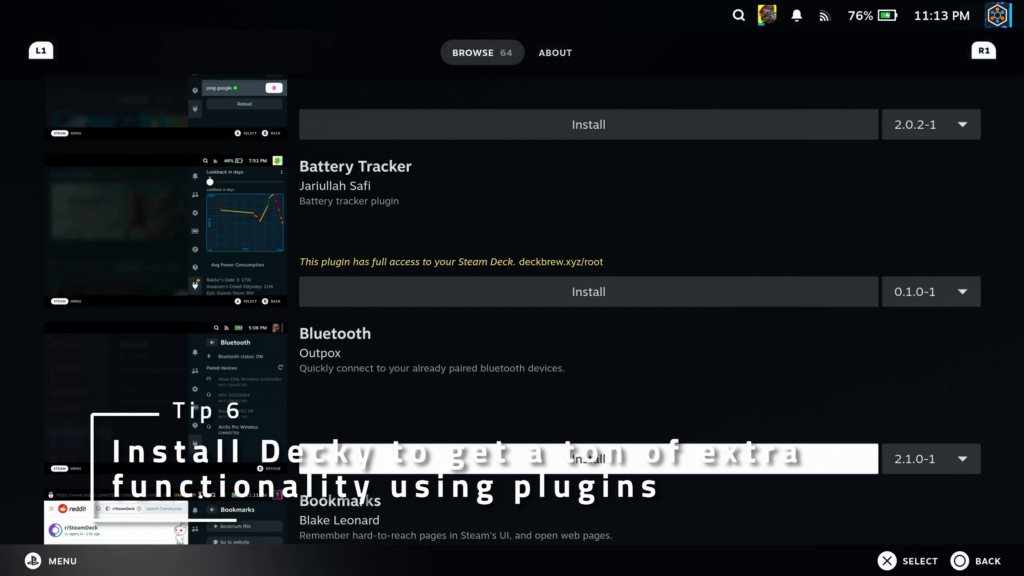Install the Battery Tracker plugin
The height and width of the screenshot is (576, 1024).
[x=588, y=292]
